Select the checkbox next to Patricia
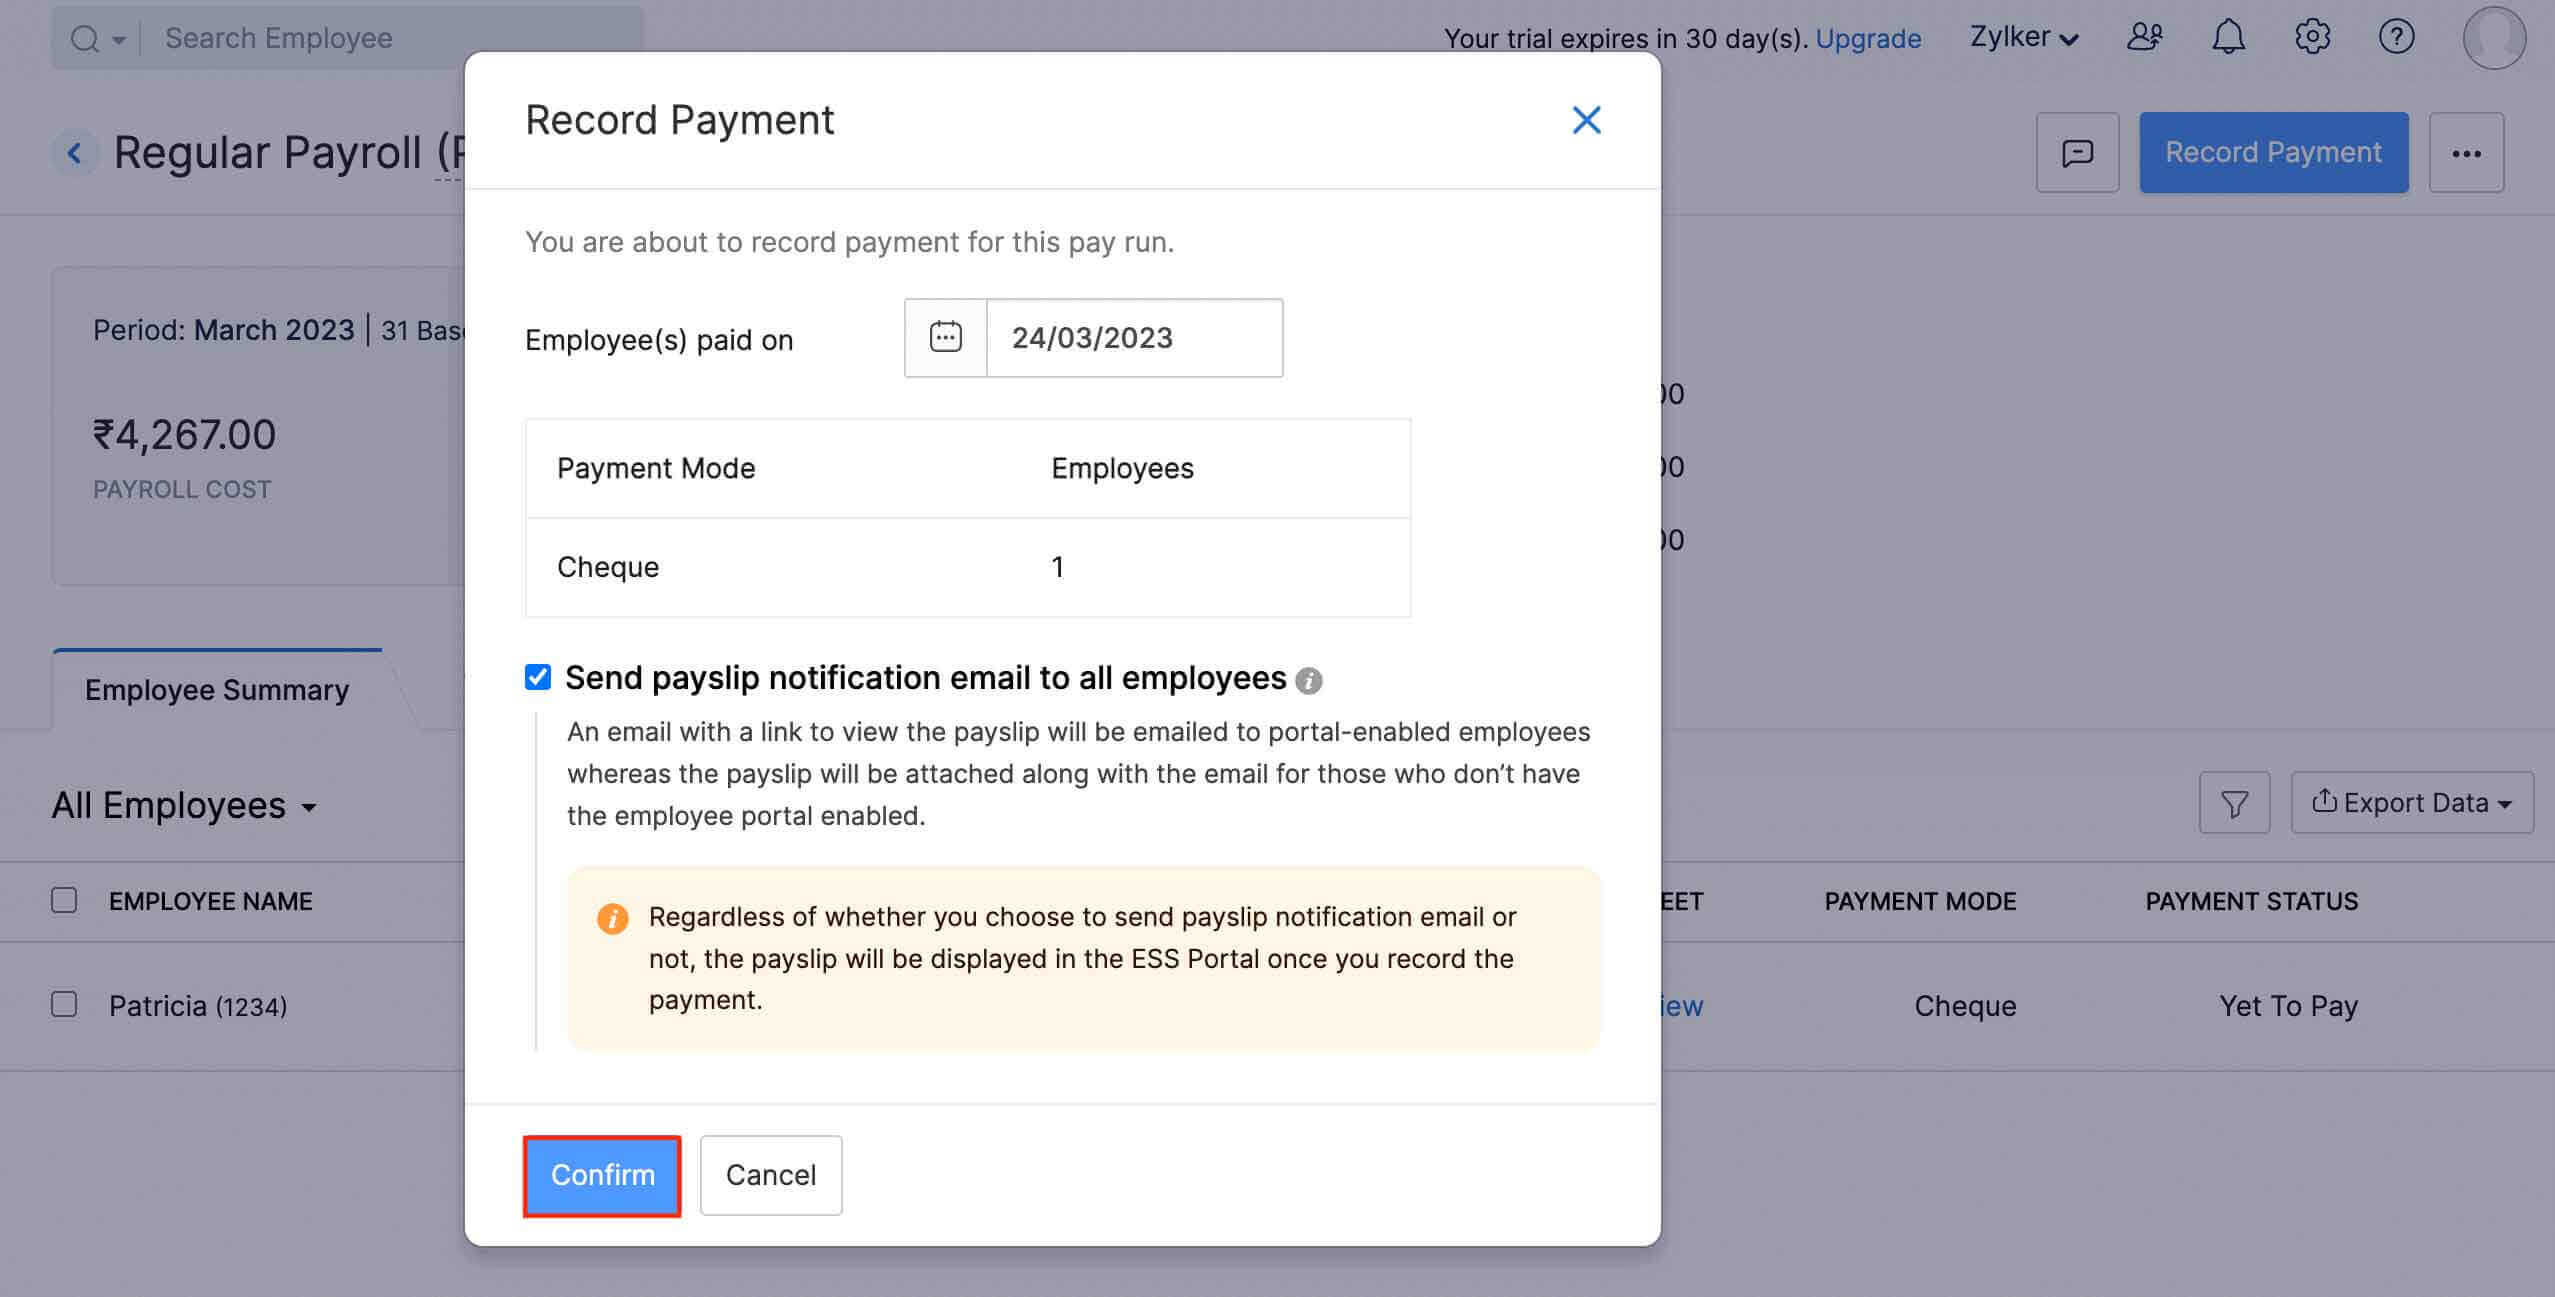The height and width of the screenshot is (1297, 2555). coord(63,1004)
